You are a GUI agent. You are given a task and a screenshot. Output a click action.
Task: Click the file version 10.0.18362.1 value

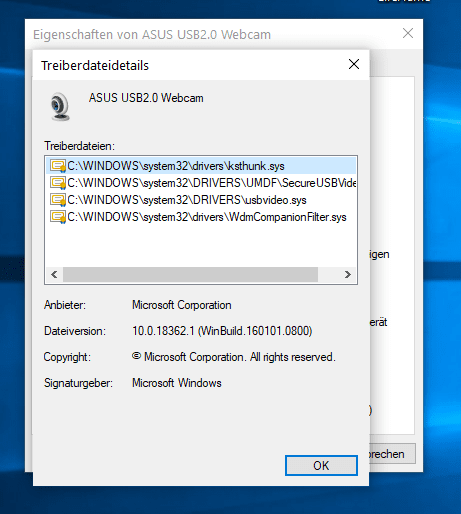pos(222,331)
